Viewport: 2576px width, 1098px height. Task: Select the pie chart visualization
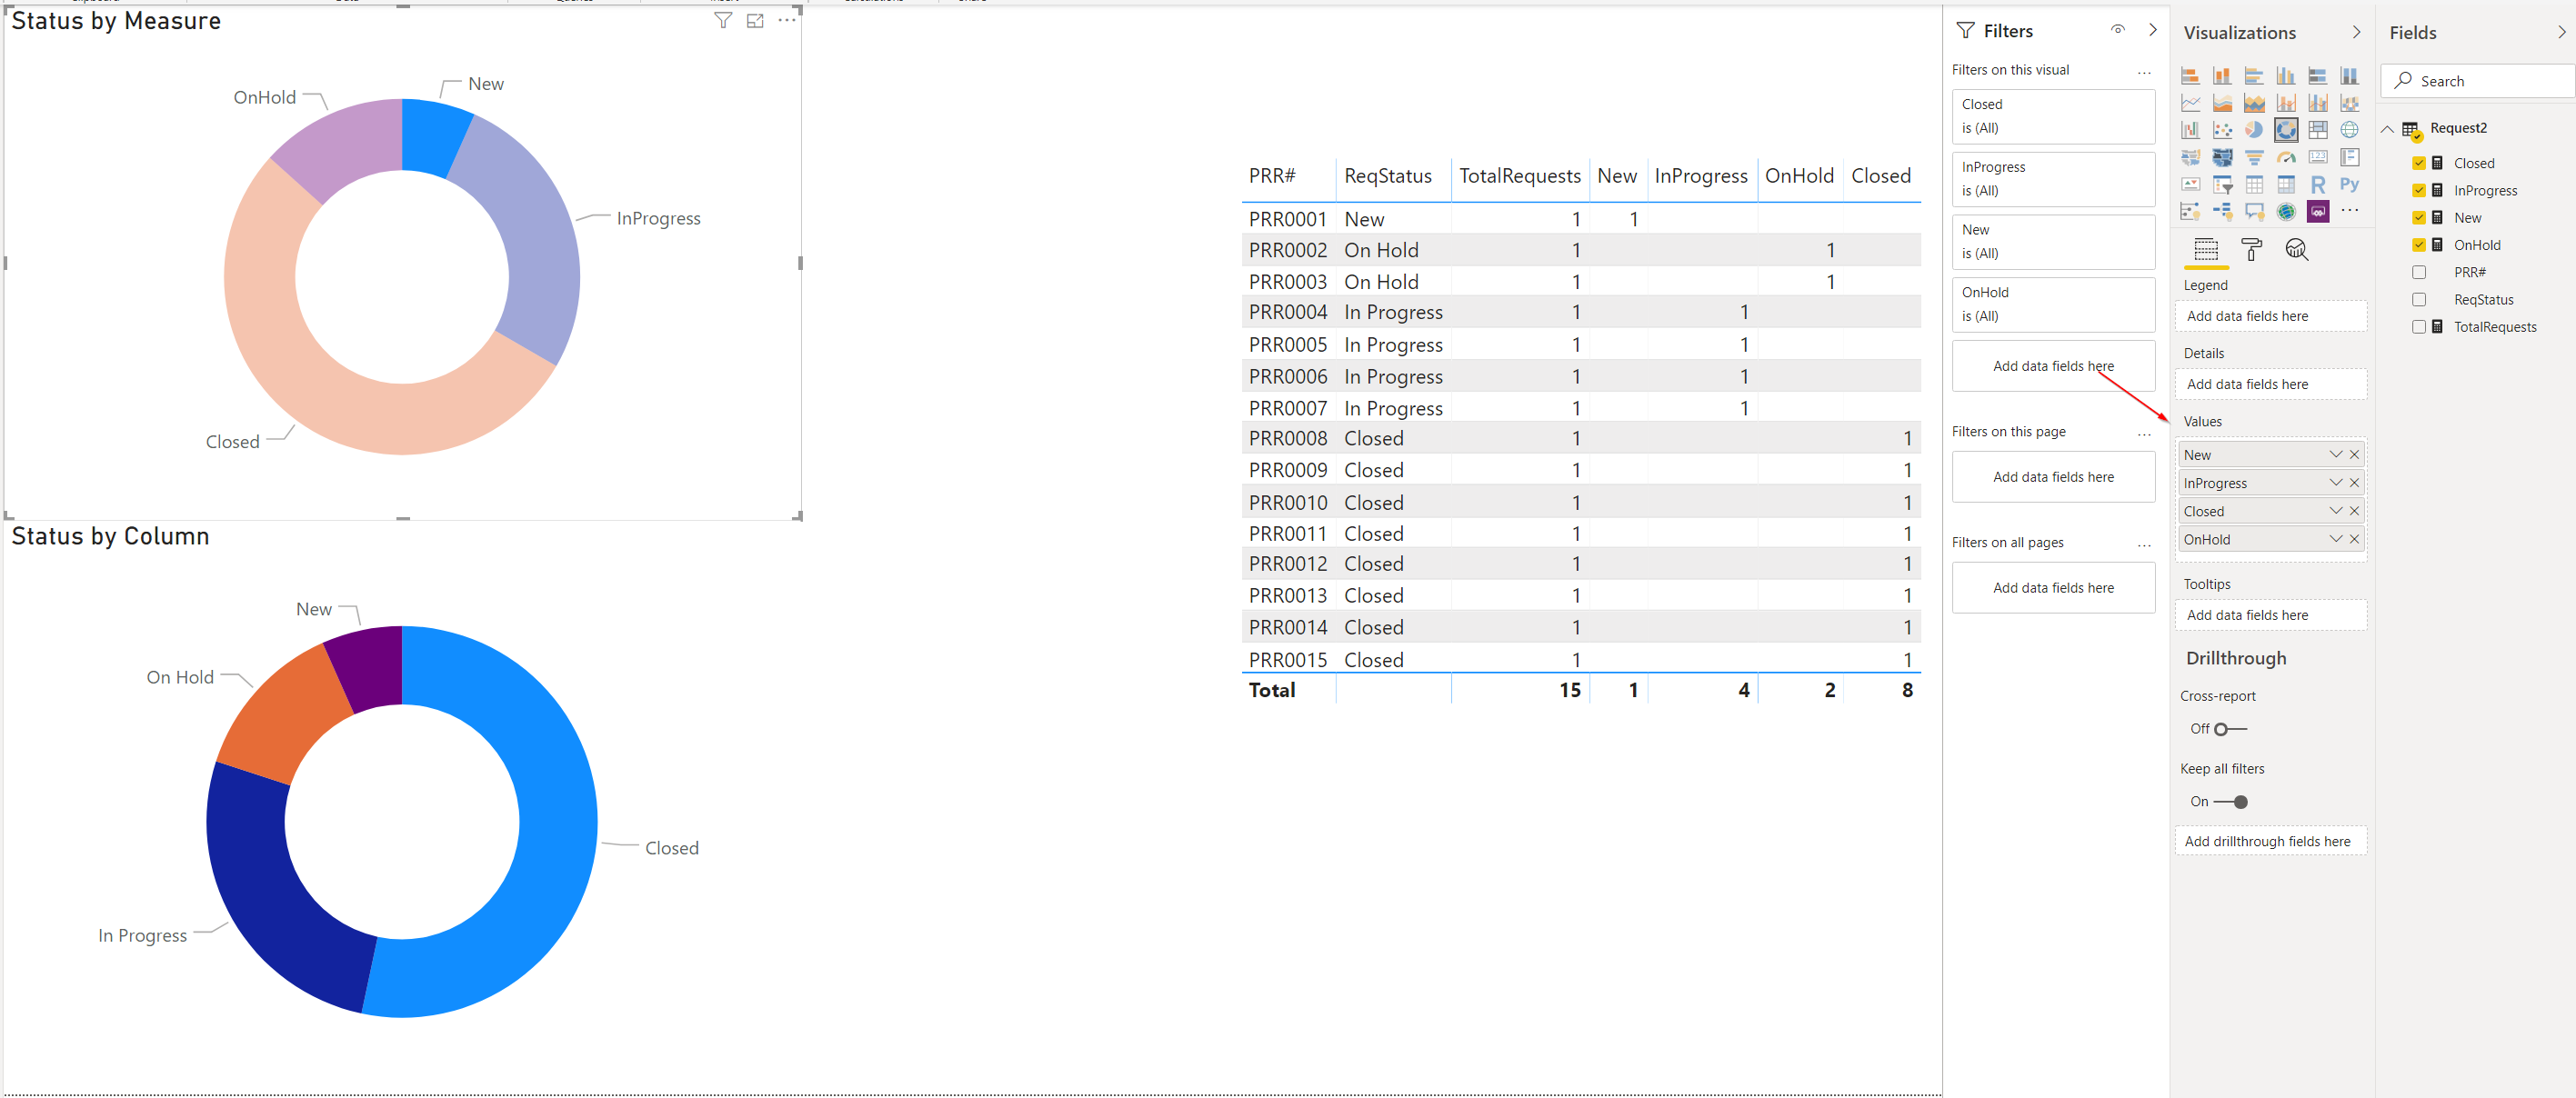(2254, 129)
